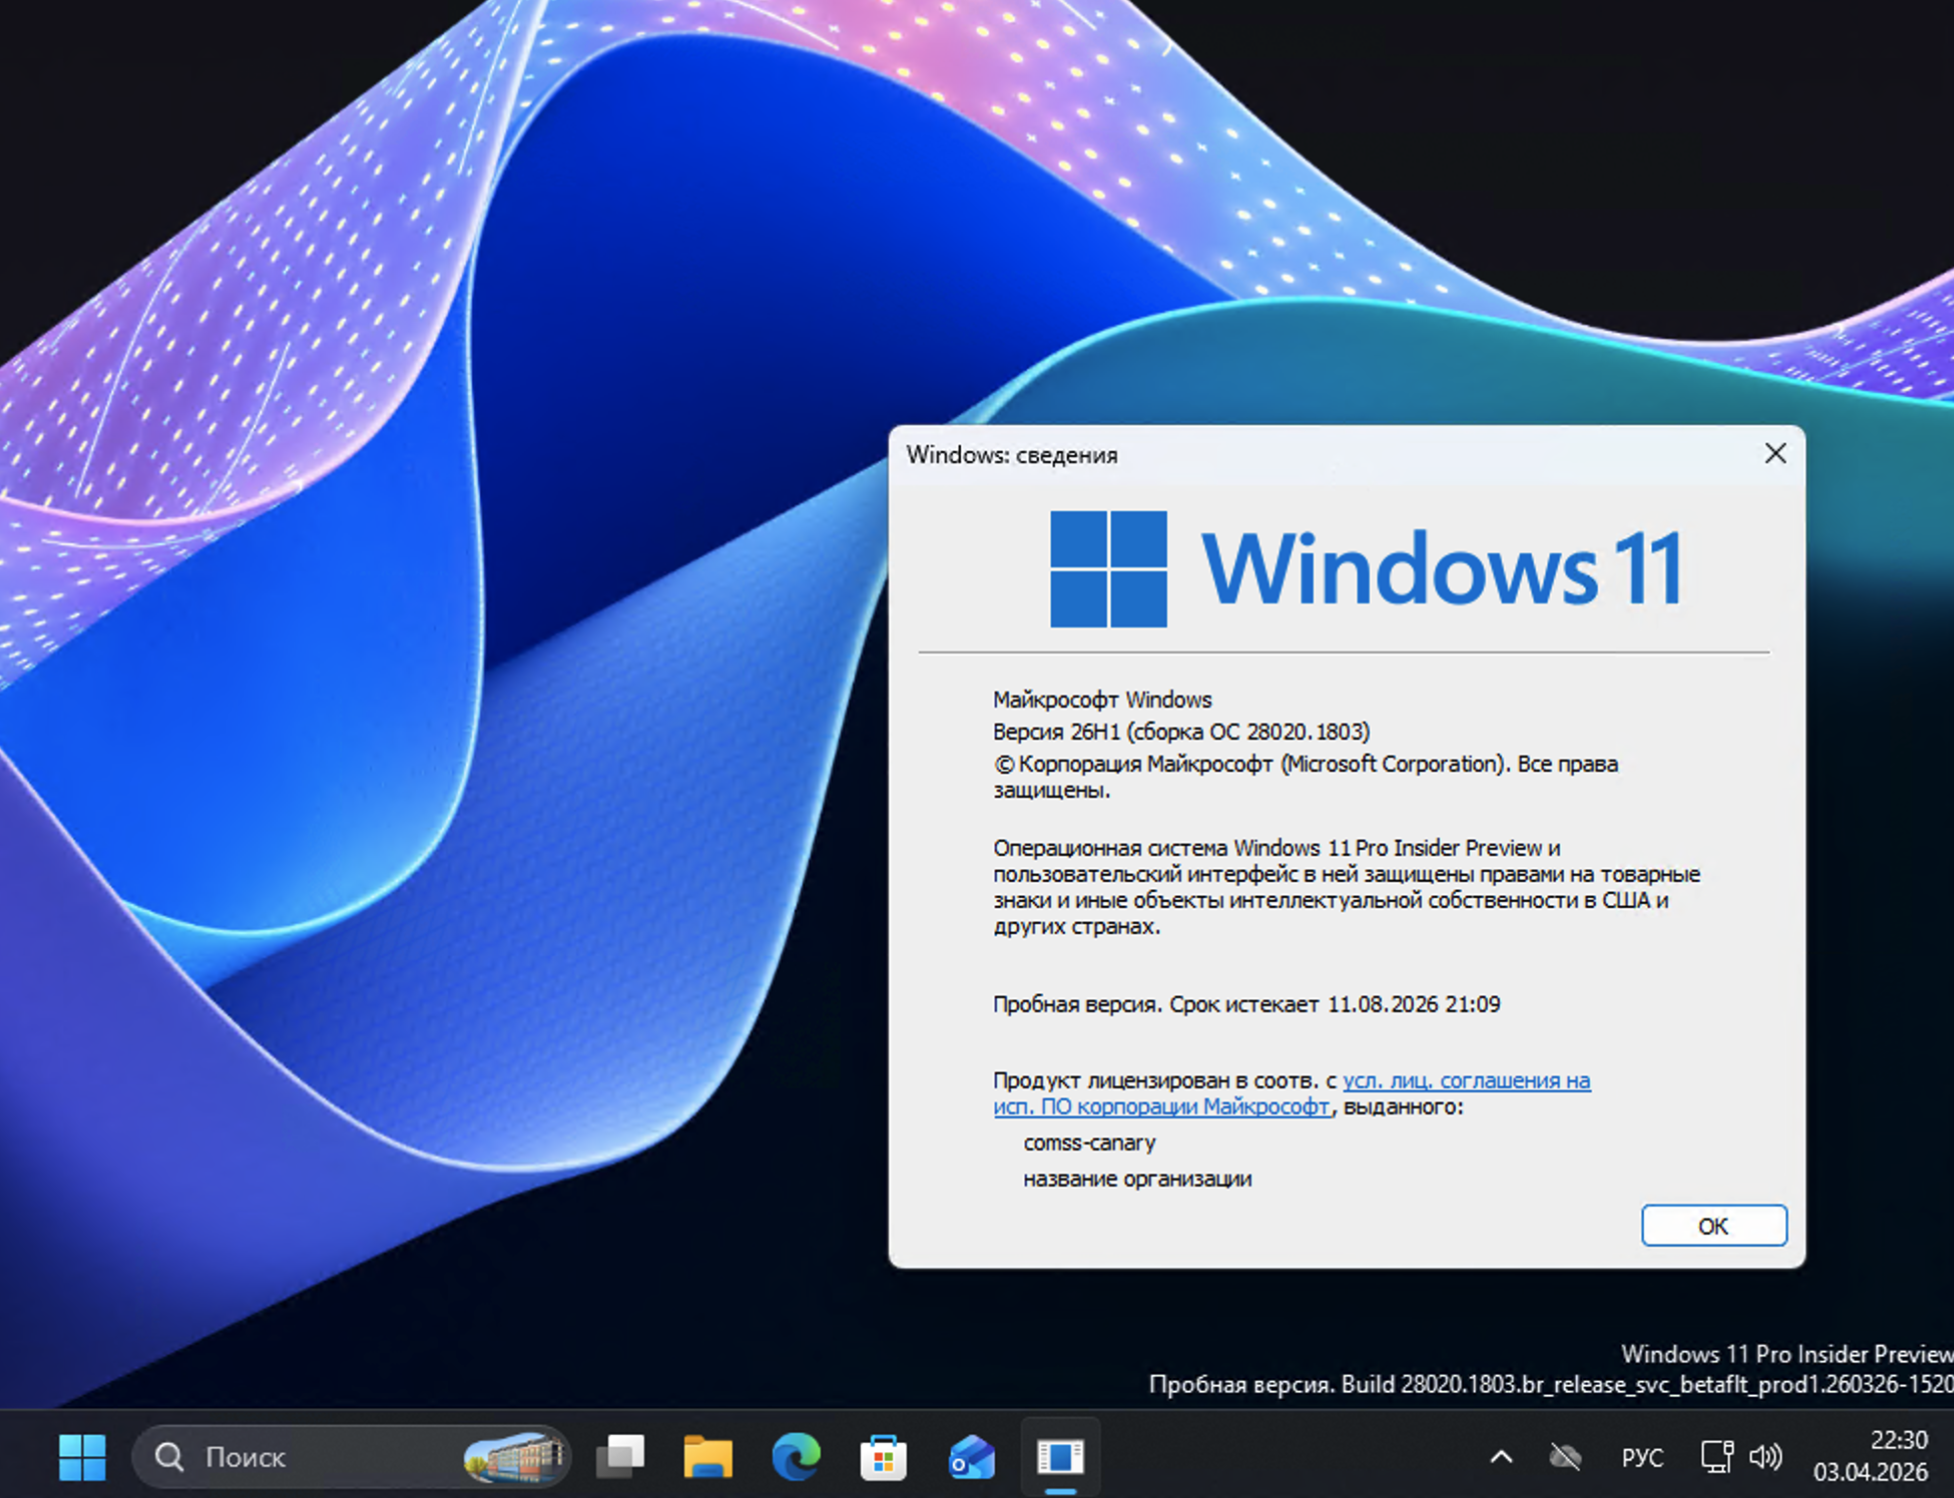Open Task View
The image size is (1954, 1498).
[x=622, y=1458]
